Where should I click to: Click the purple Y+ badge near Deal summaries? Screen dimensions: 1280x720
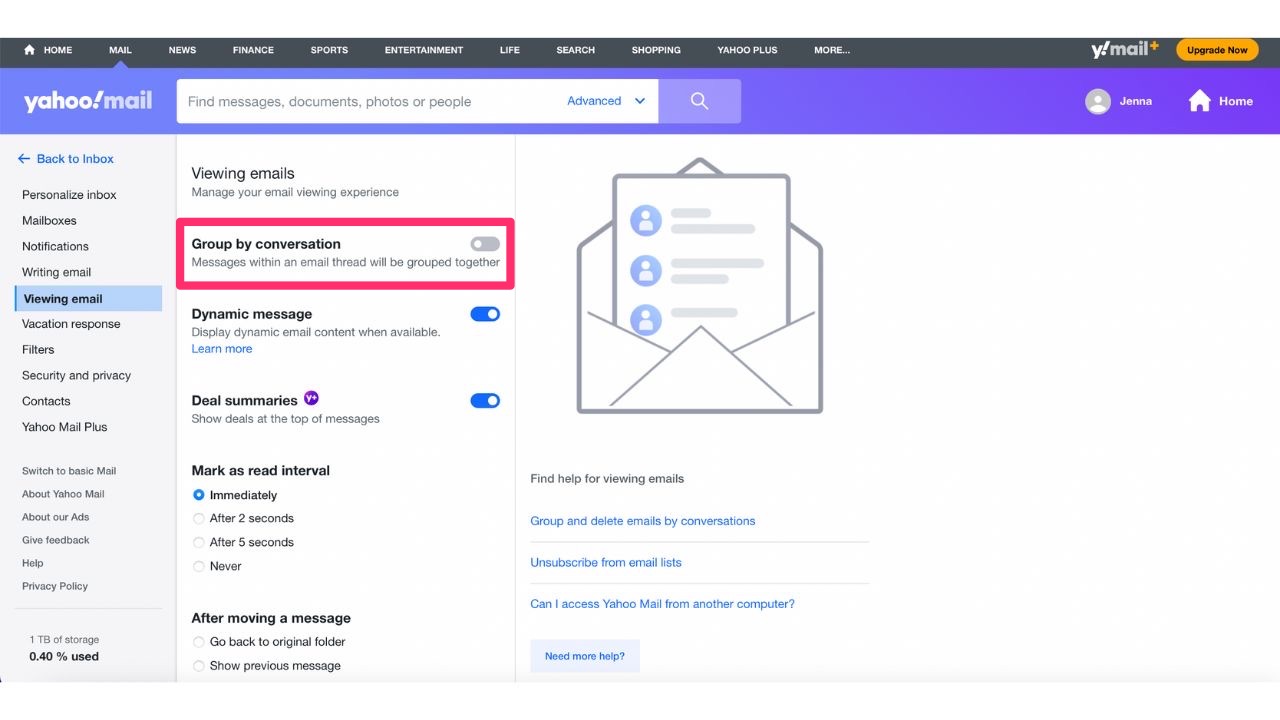(311, 398)
